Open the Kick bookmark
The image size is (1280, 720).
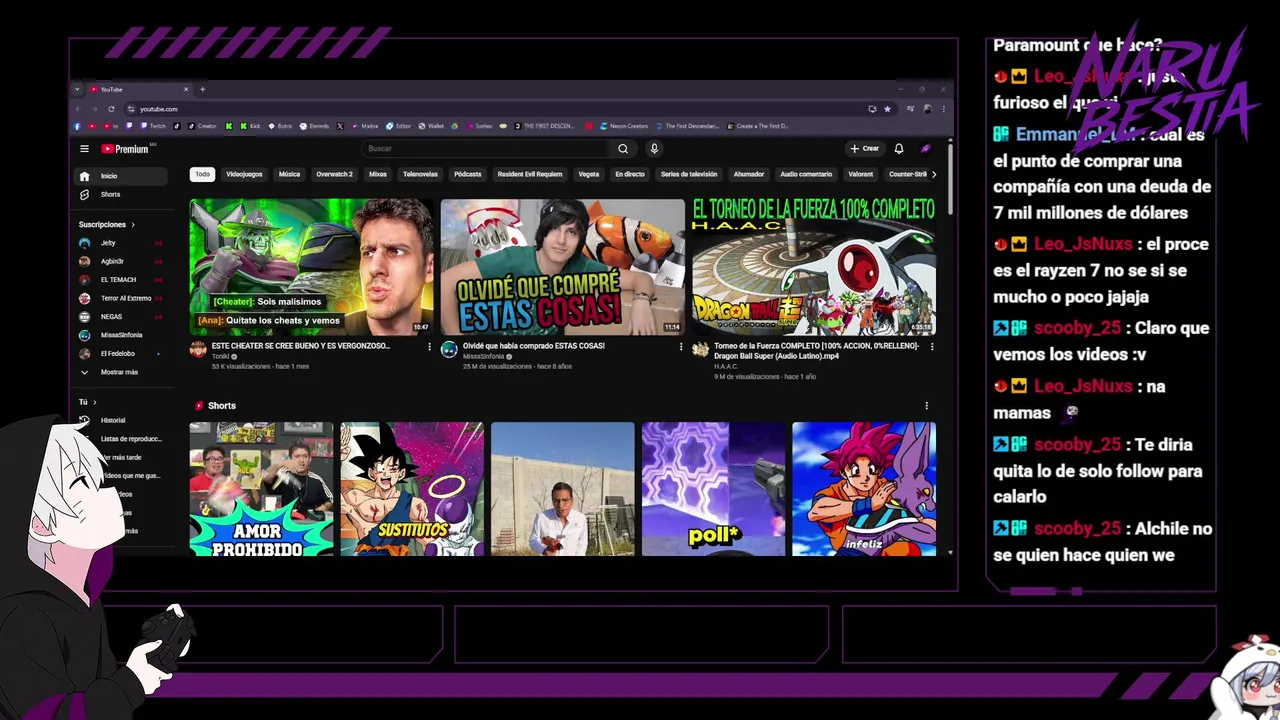[x=250, y=126]
